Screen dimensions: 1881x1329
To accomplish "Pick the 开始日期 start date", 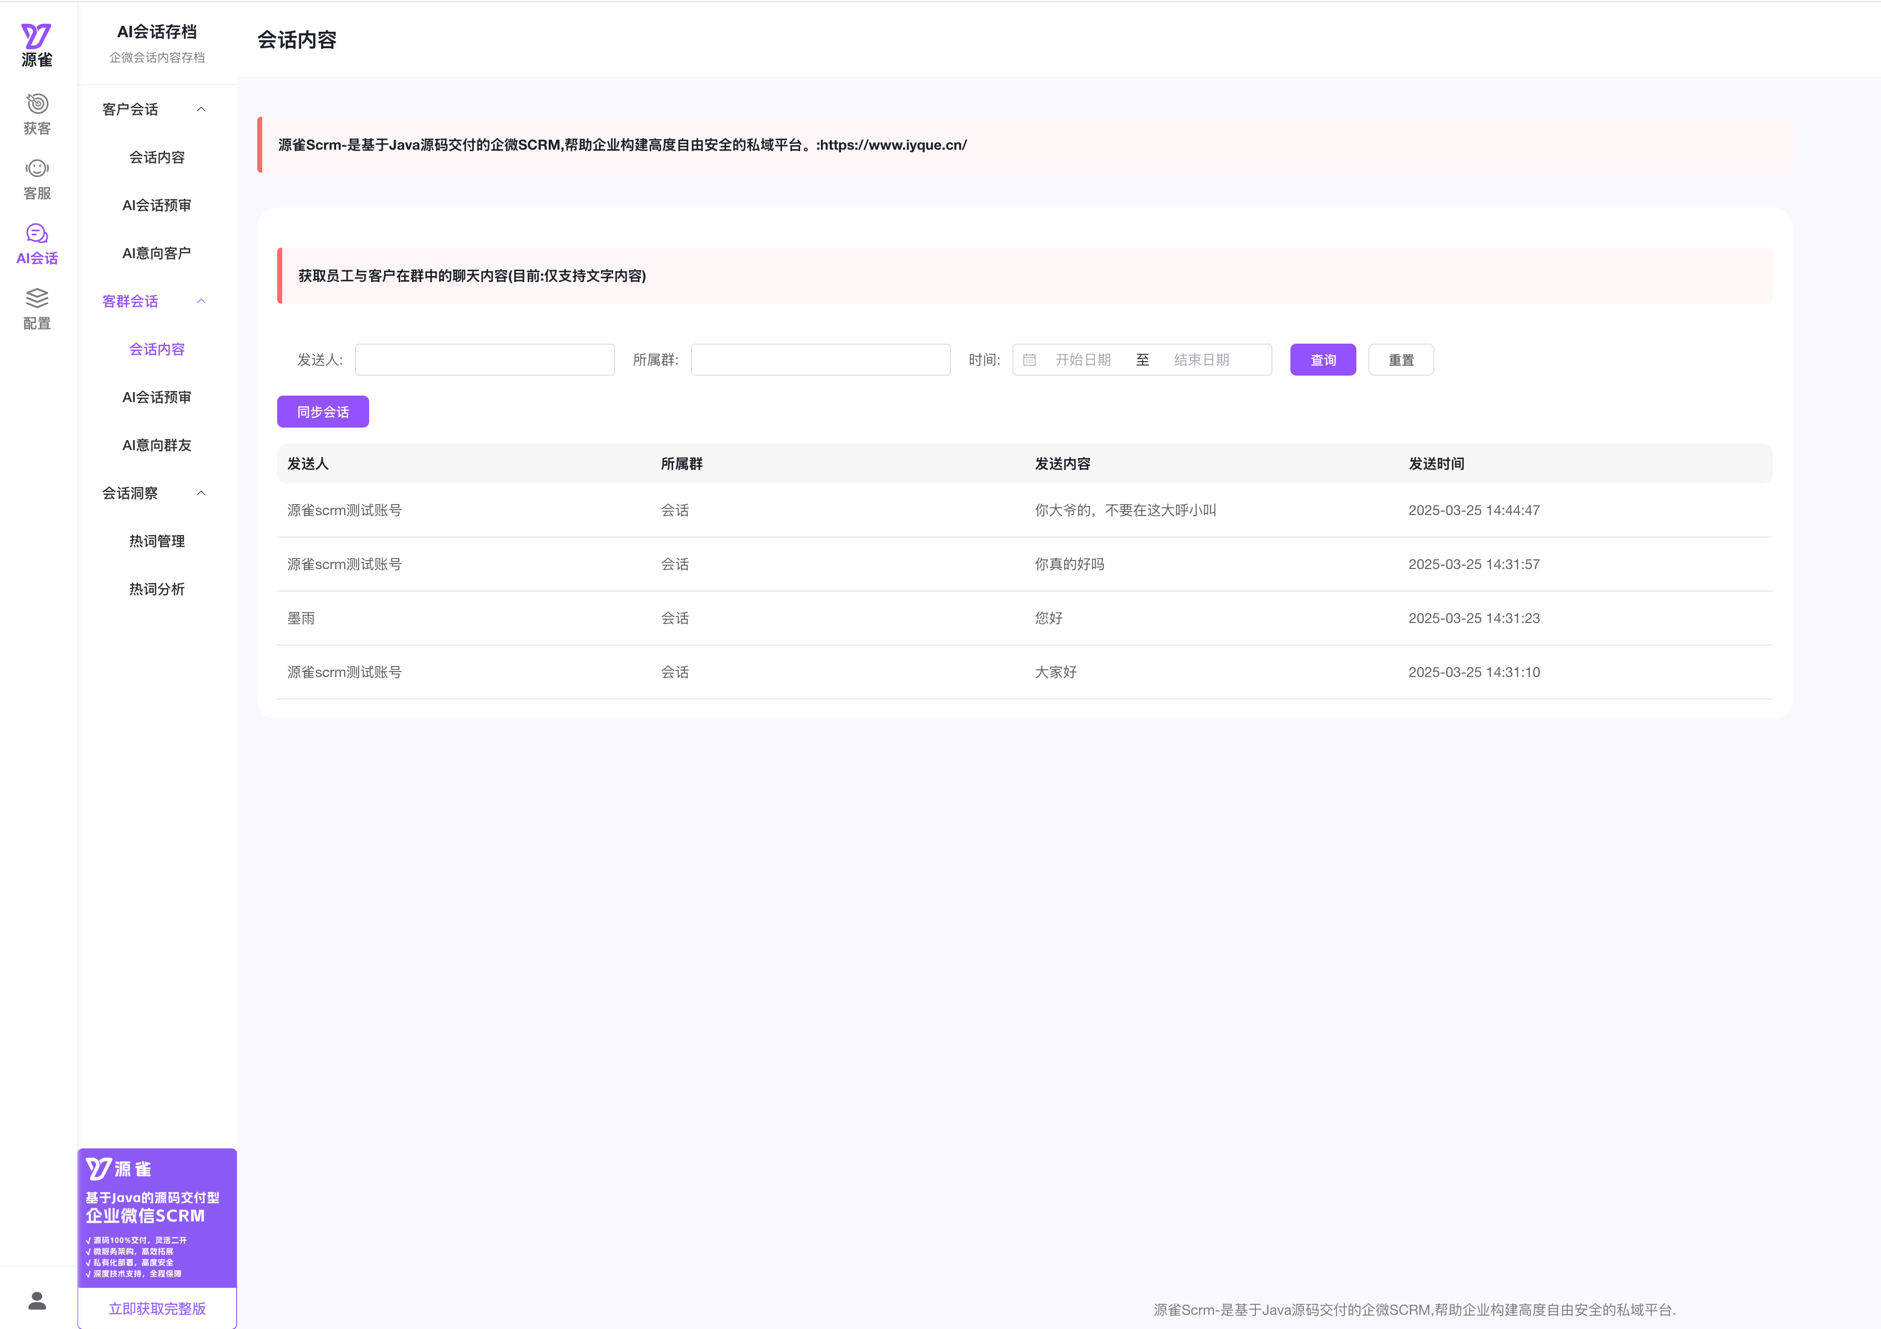I will [1083, 360].
